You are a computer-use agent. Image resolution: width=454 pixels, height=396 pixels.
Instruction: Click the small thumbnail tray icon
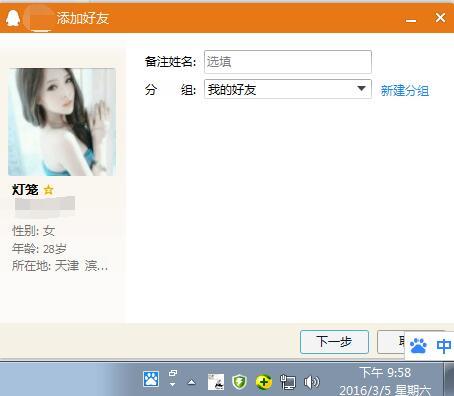(x=216, y=382)
